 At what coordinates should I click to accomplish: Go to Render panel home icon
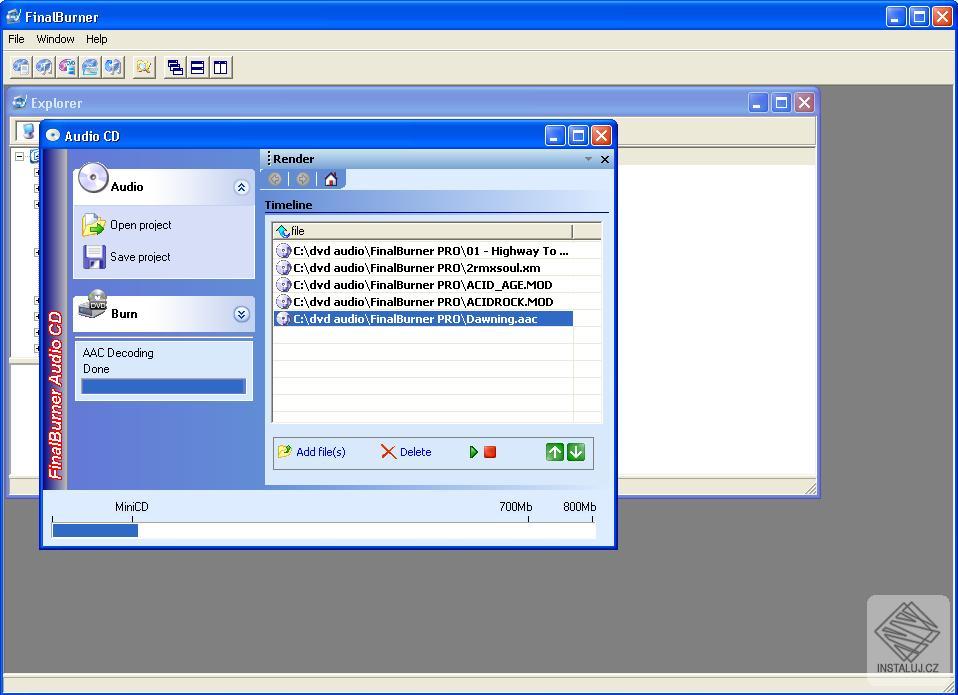click(x=331, y=179)
